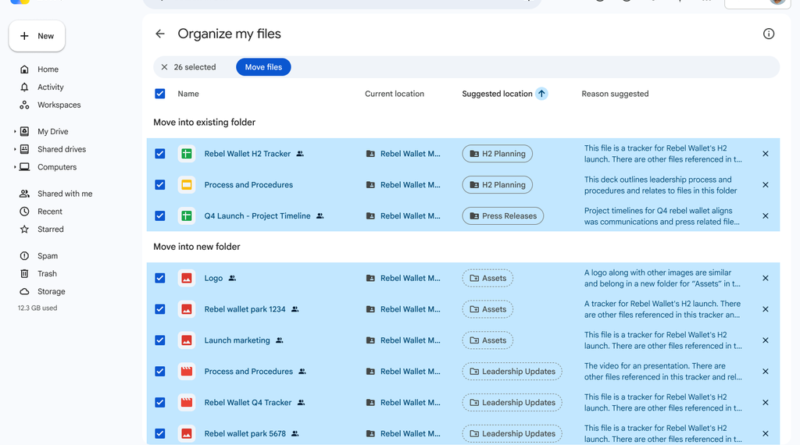Screen dimensions: 800x445
Task: Dismiss suggestion for Rebel Wallet H2 Tracker
Action: 765,154
